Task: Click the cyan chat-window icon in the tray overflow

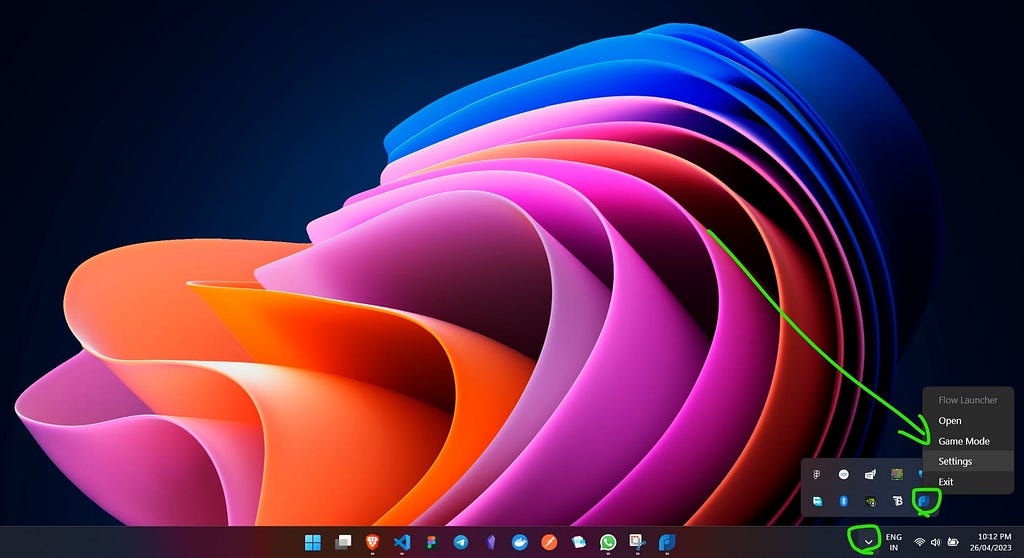Action: [817, 501]
